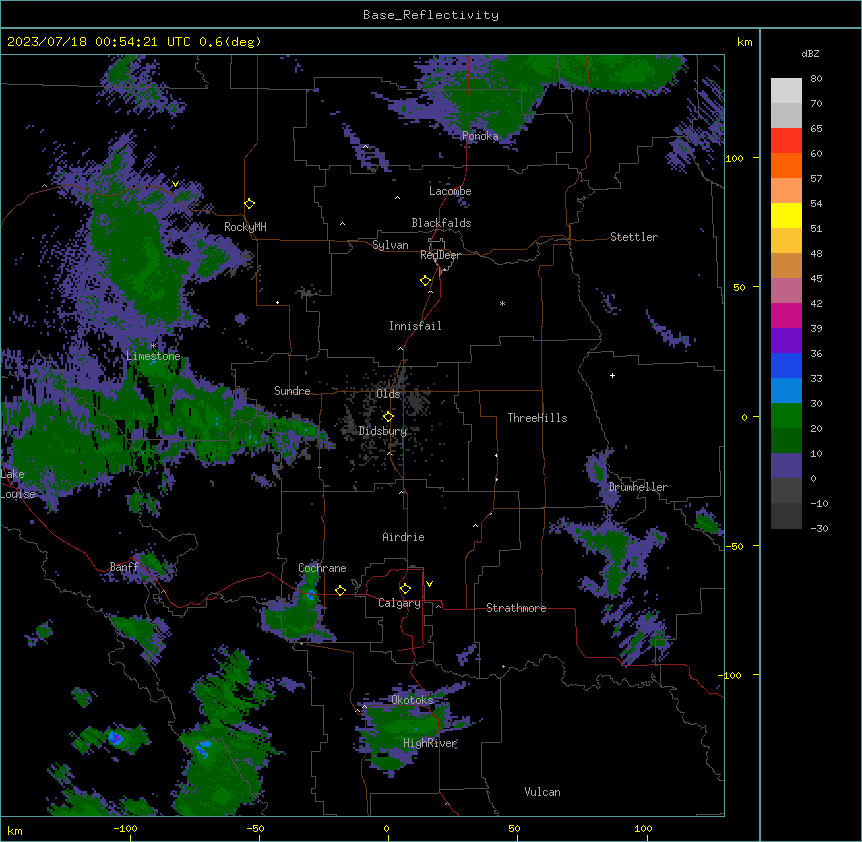Image resolution: width=862 pixels, height=842 pixels.
Task: Click the light gray 80 dBZ legend color
Action: (786, 91)
